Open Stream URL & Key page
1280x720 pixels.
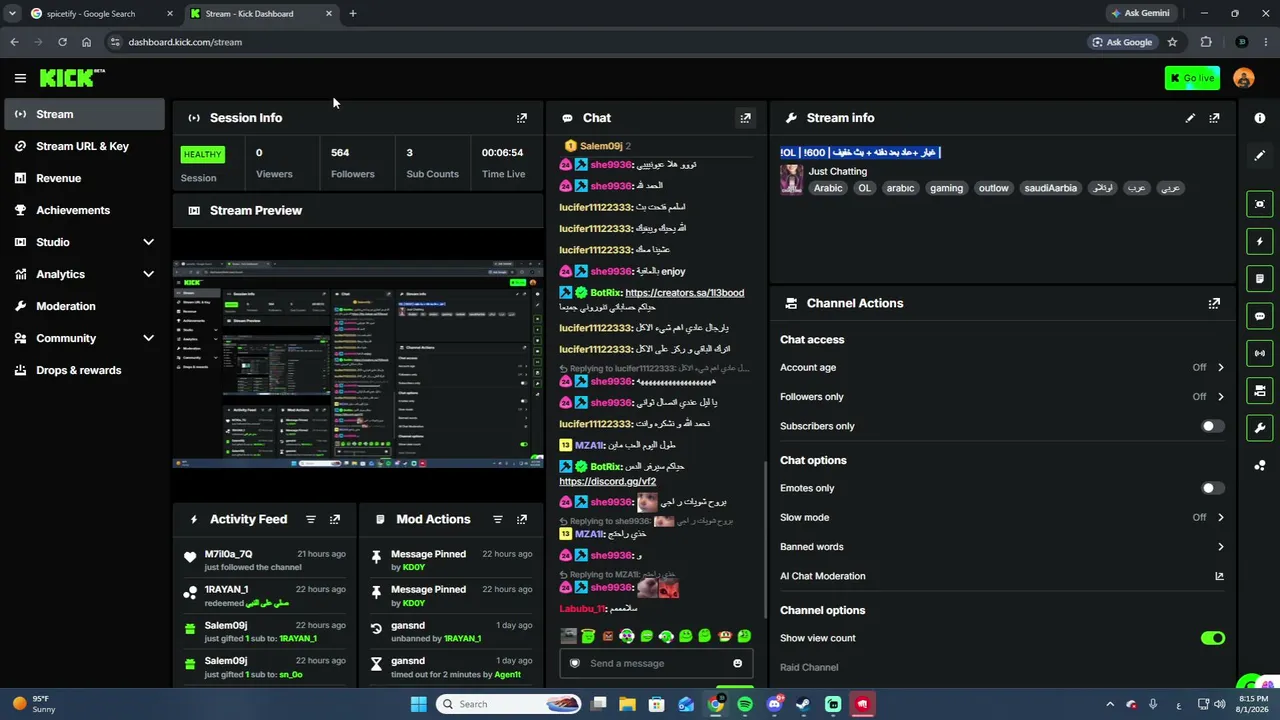click(85, 146)
